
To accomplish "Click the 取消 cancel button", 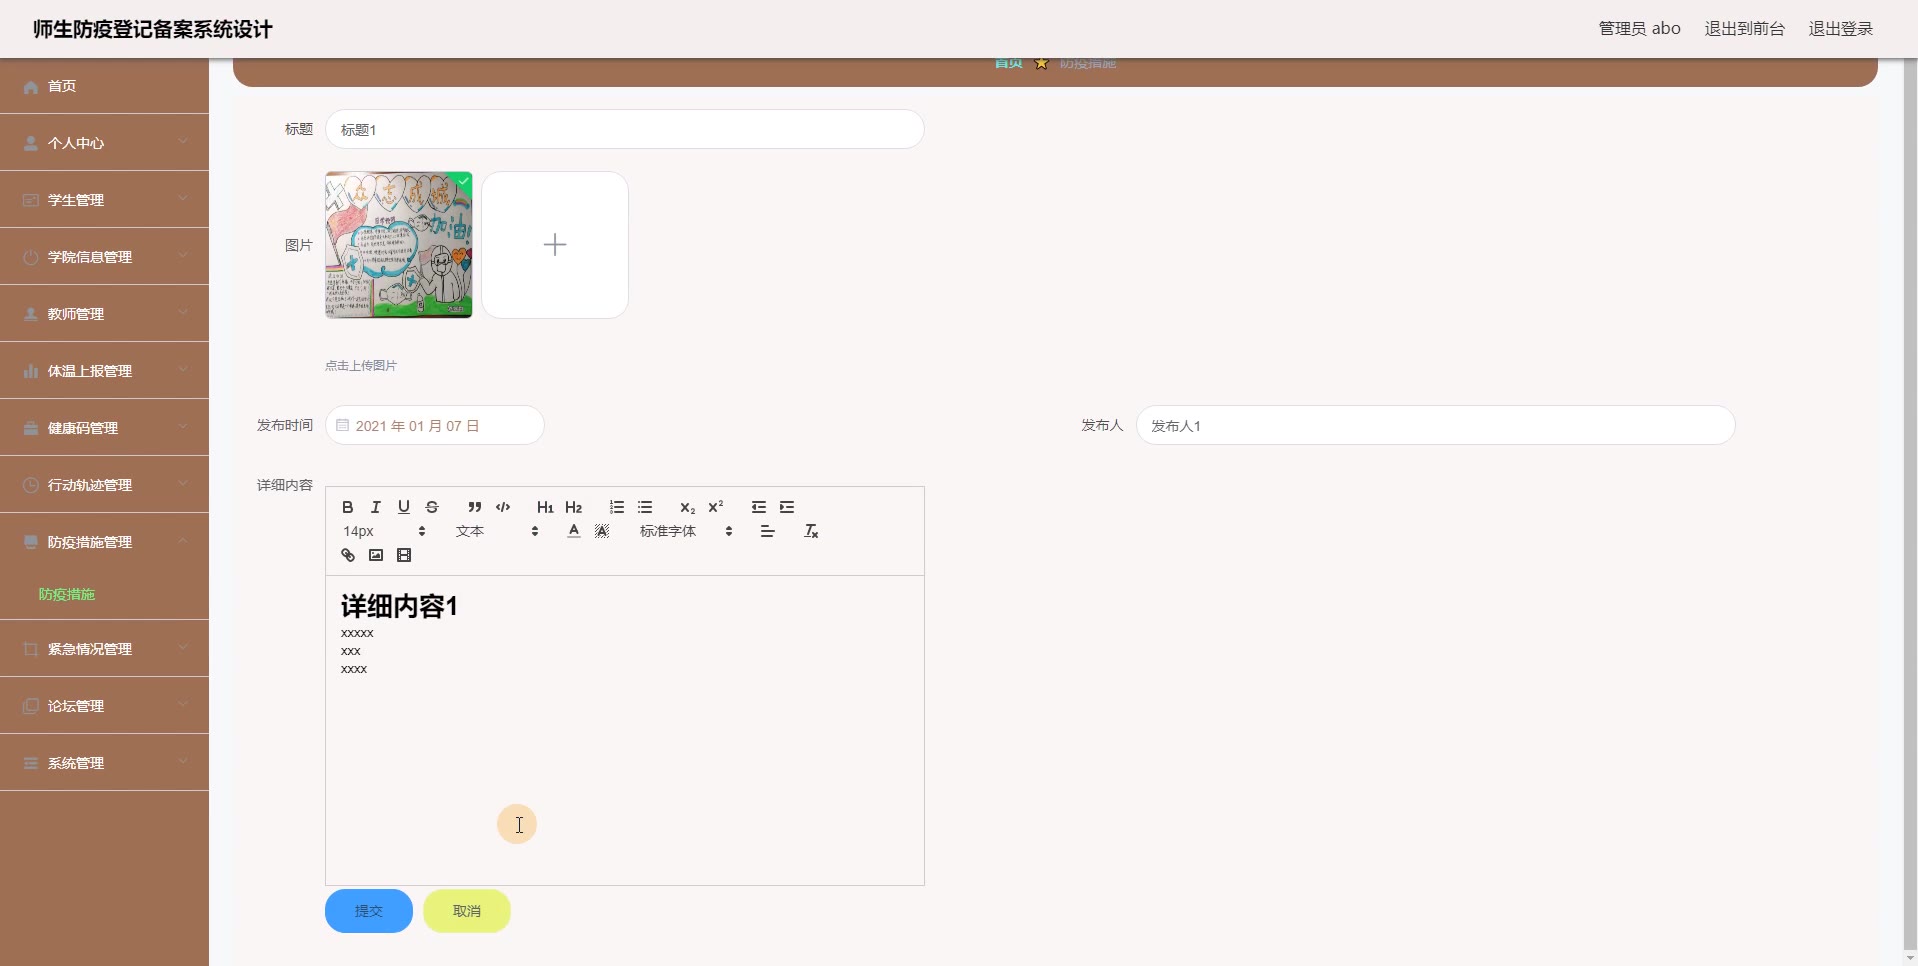I will (467, 911).
